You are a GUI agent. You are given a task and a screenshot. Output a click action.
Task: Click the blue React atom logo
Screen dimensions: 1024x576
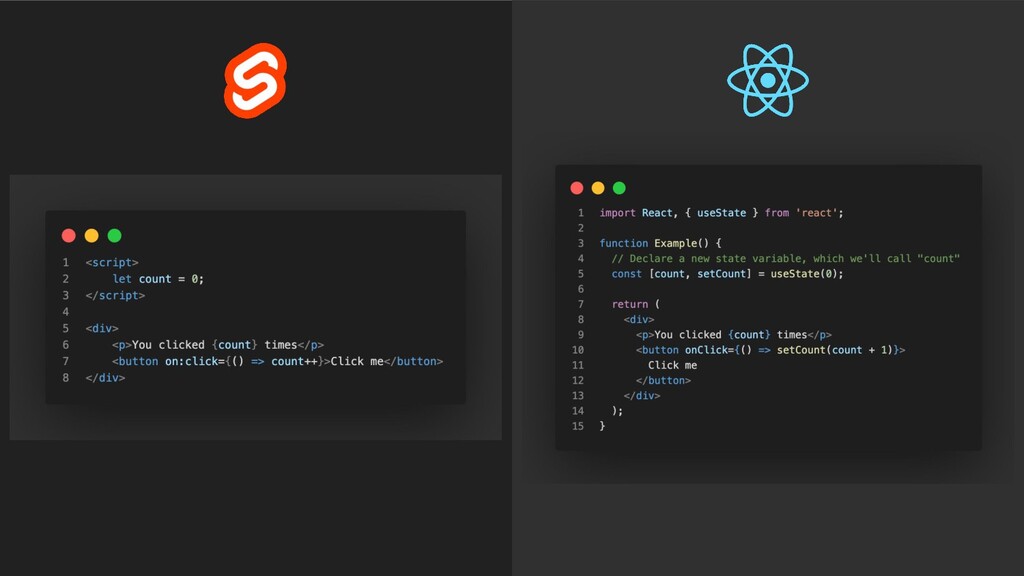pos(768,80)
